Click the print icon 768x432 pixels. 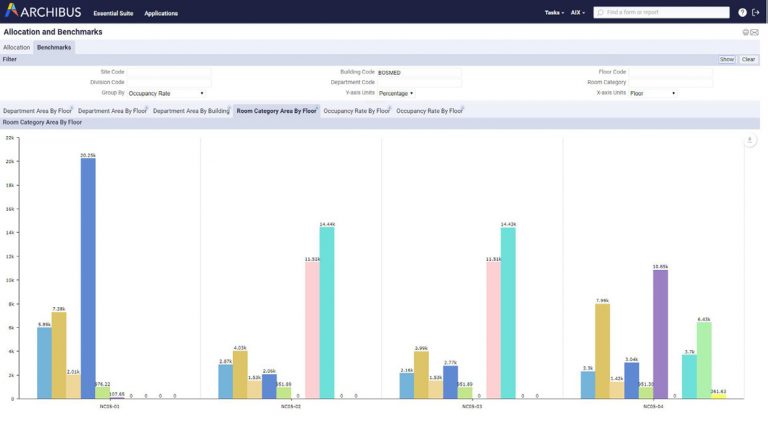click(x=745, y=32)
